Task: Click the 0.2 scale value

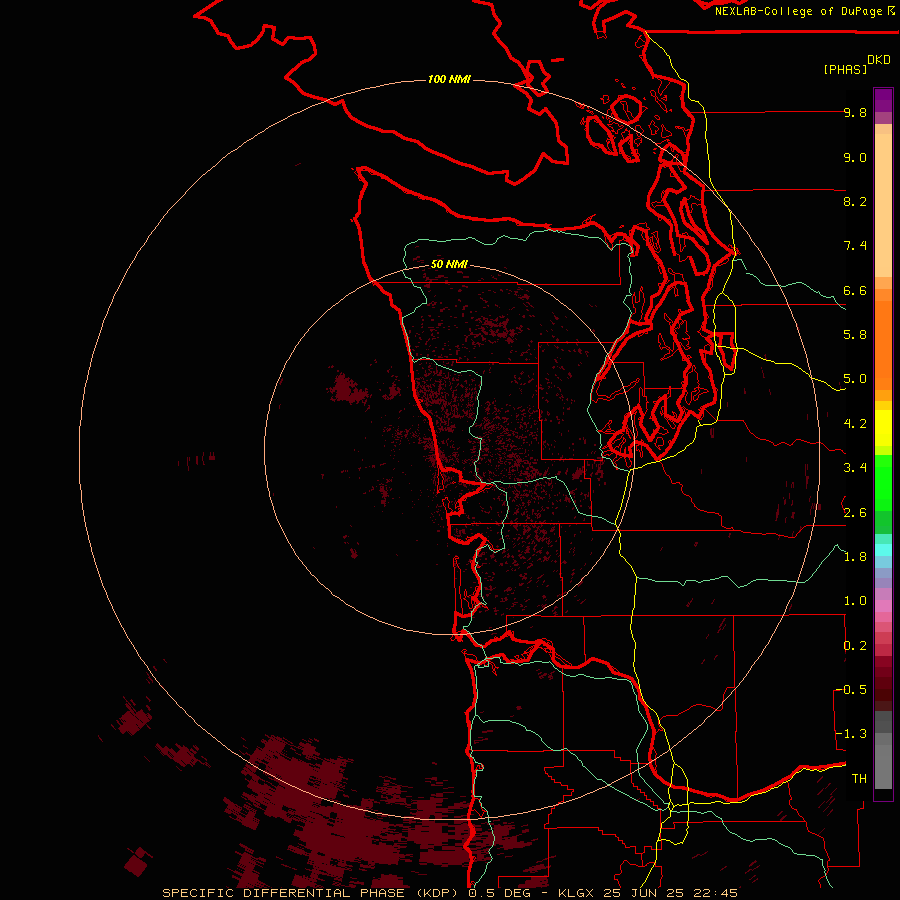Action: (855, 646)
